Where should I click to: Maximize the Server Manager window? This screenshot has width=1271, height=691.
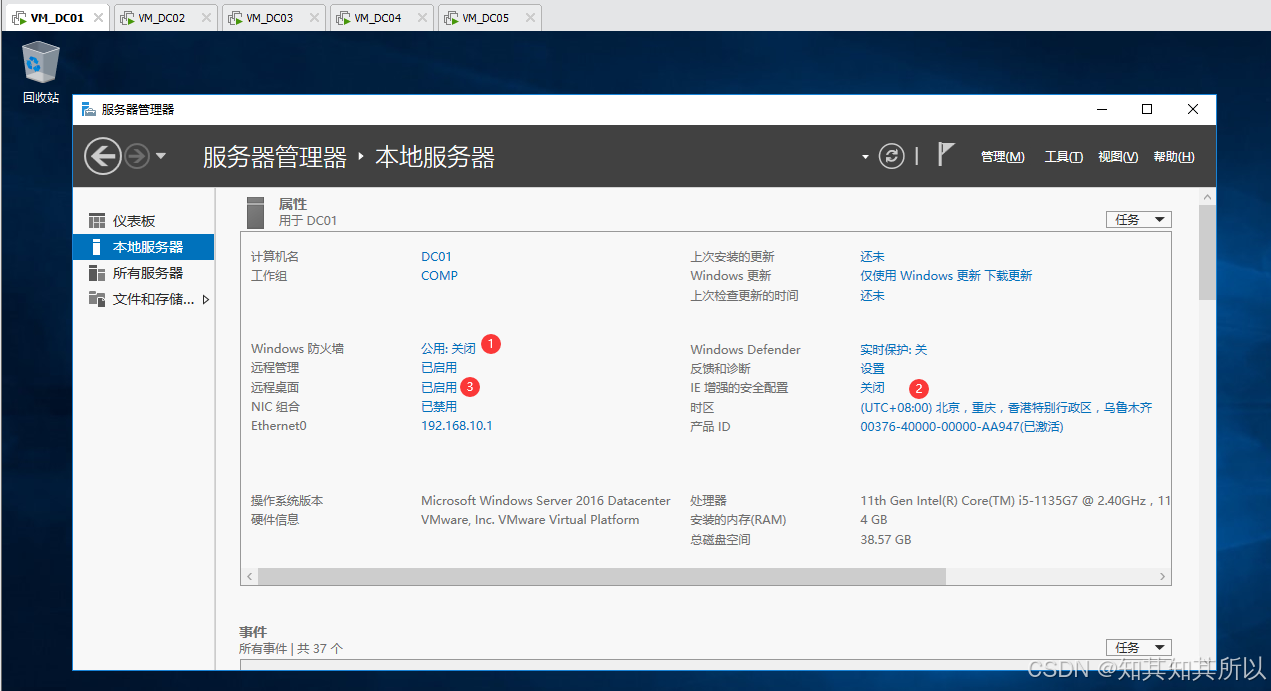click(1147, 109)
